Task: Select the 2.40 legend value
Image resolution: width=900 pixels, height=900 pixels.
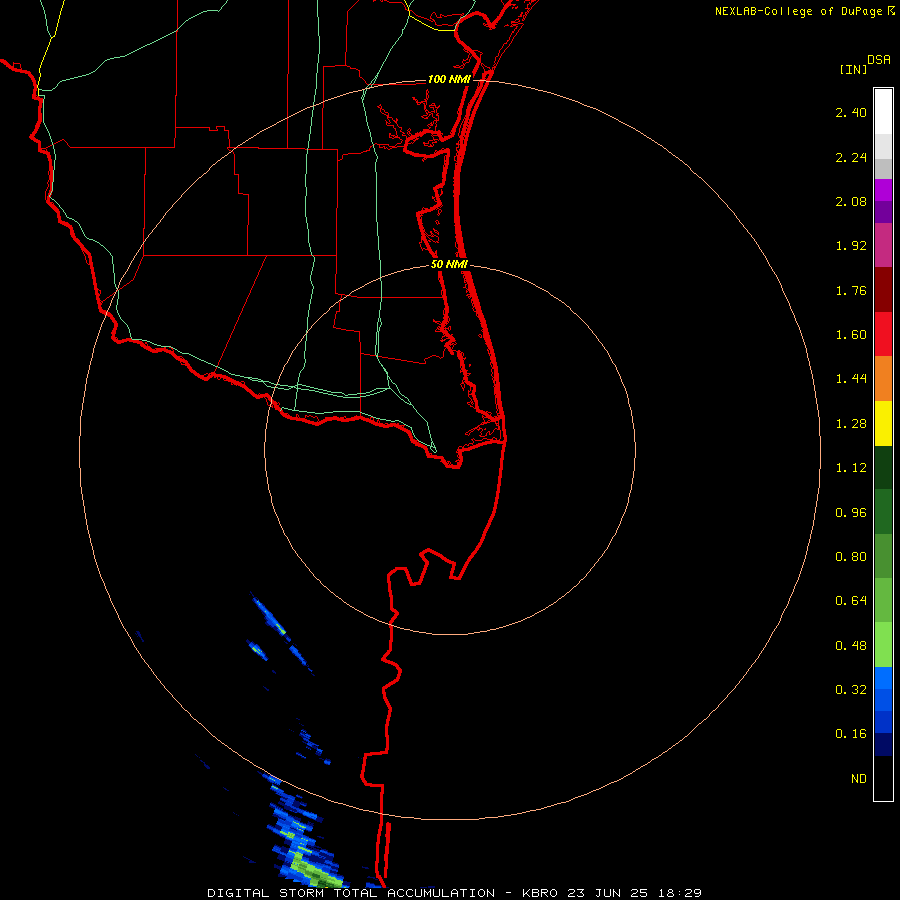Action: (x=851, y=112)
